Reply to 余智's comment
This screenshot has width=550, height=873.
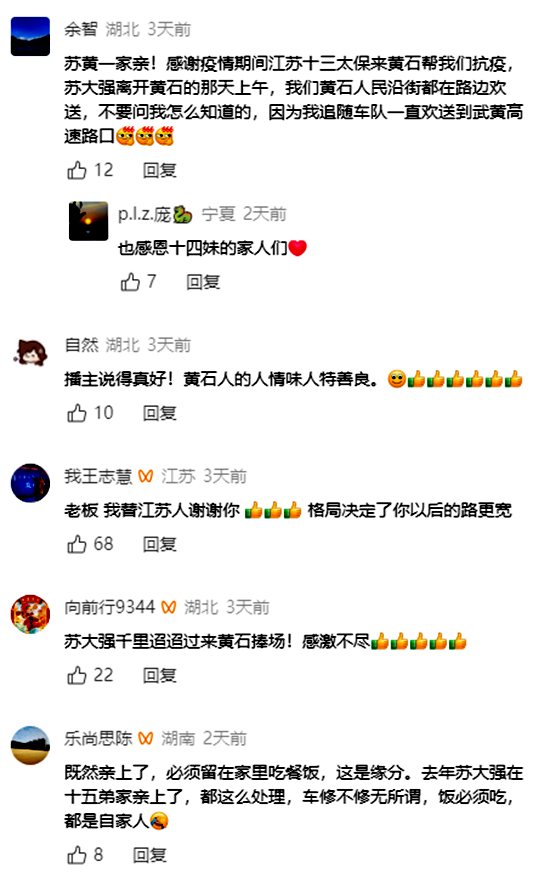[x=159, y=170]
